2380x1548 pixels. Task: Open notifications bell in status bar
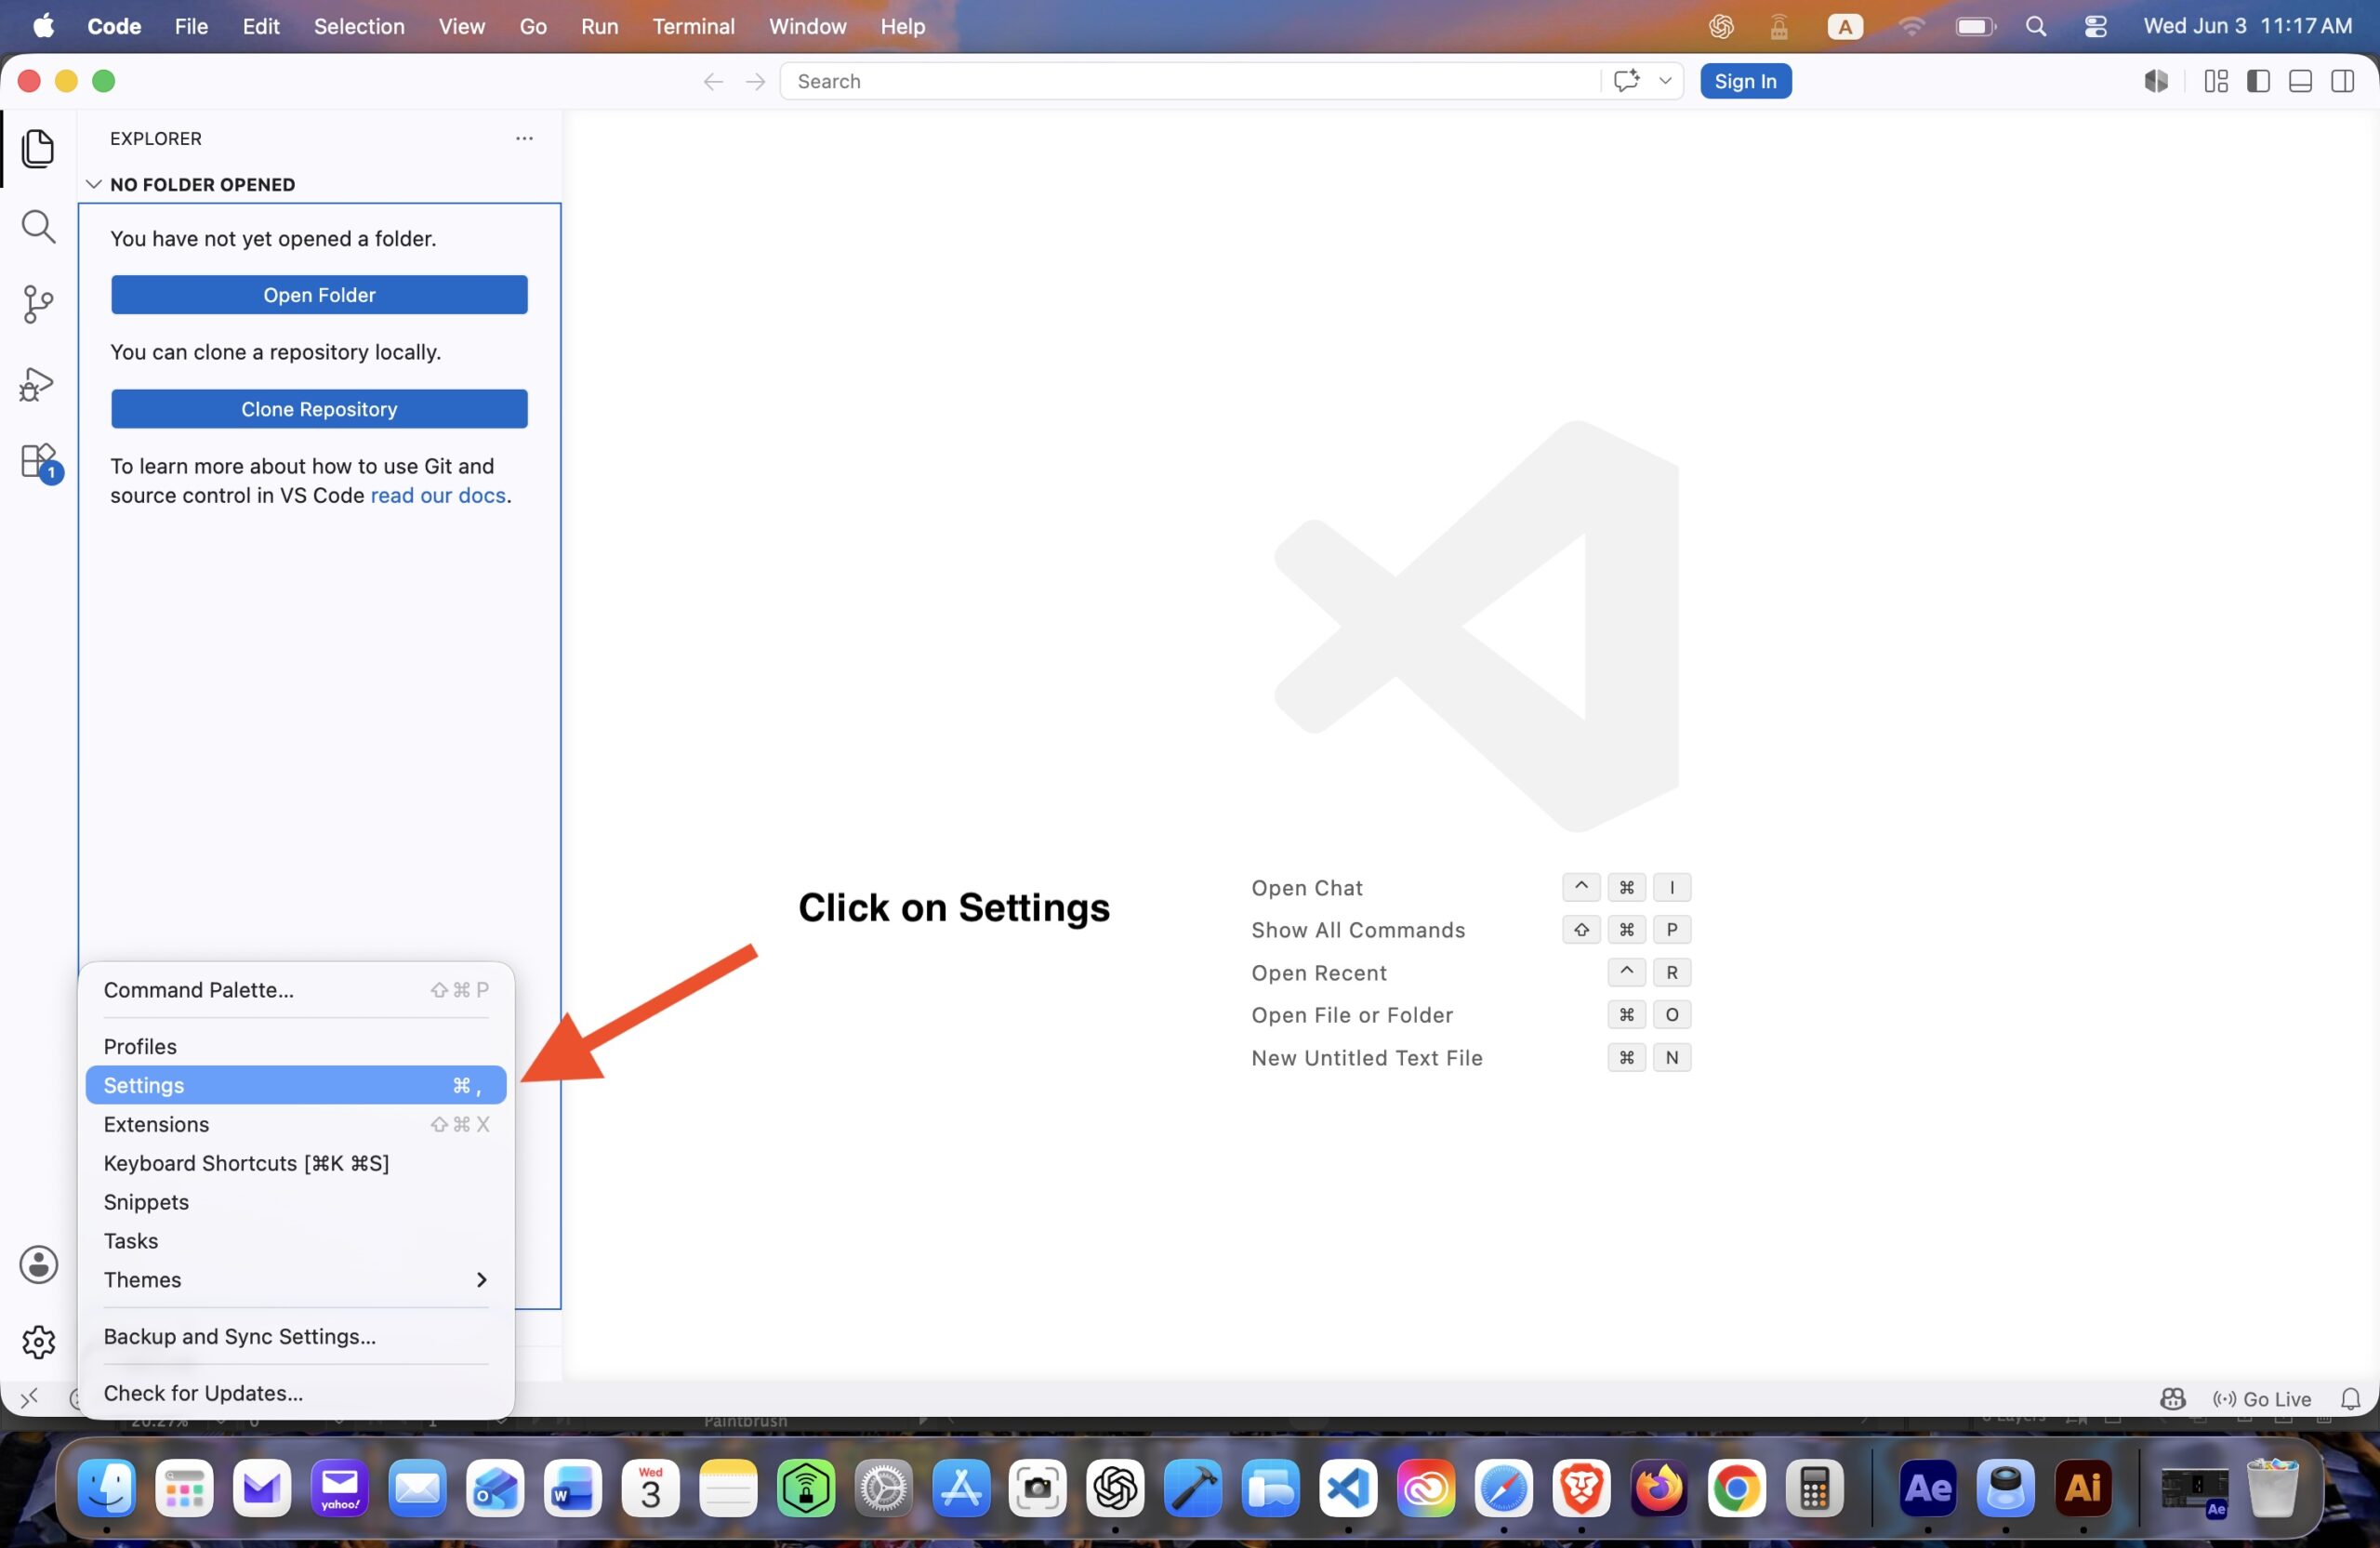click(x=2350, y=1398)
